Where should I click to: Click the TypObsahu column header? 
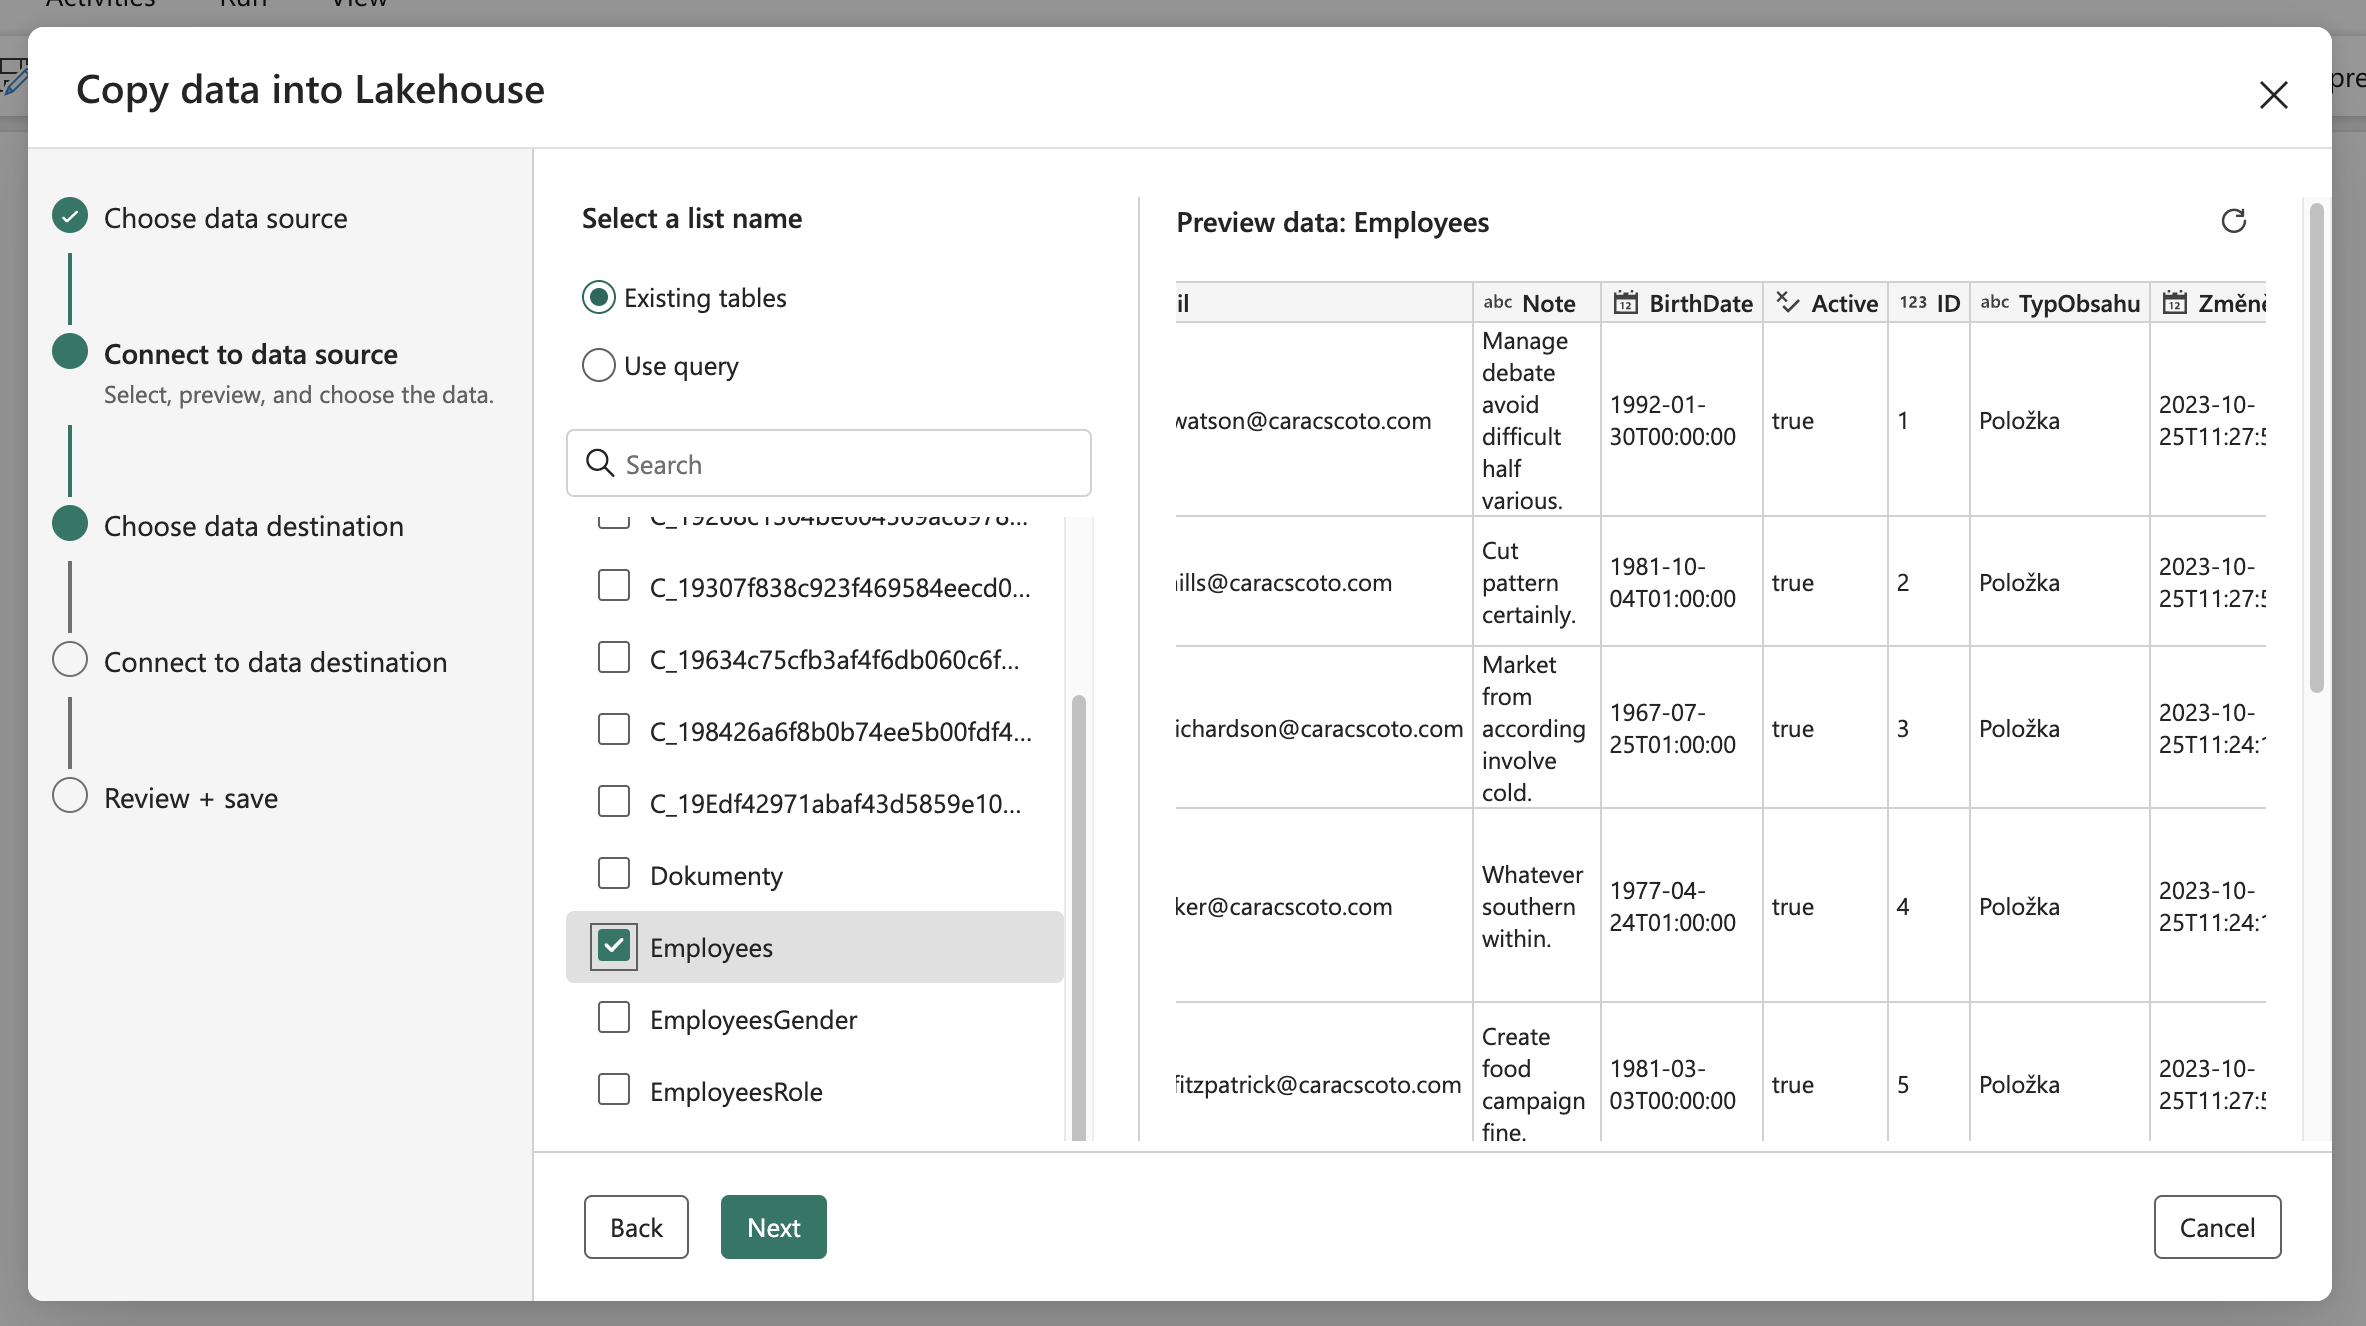pos(2060,302)
